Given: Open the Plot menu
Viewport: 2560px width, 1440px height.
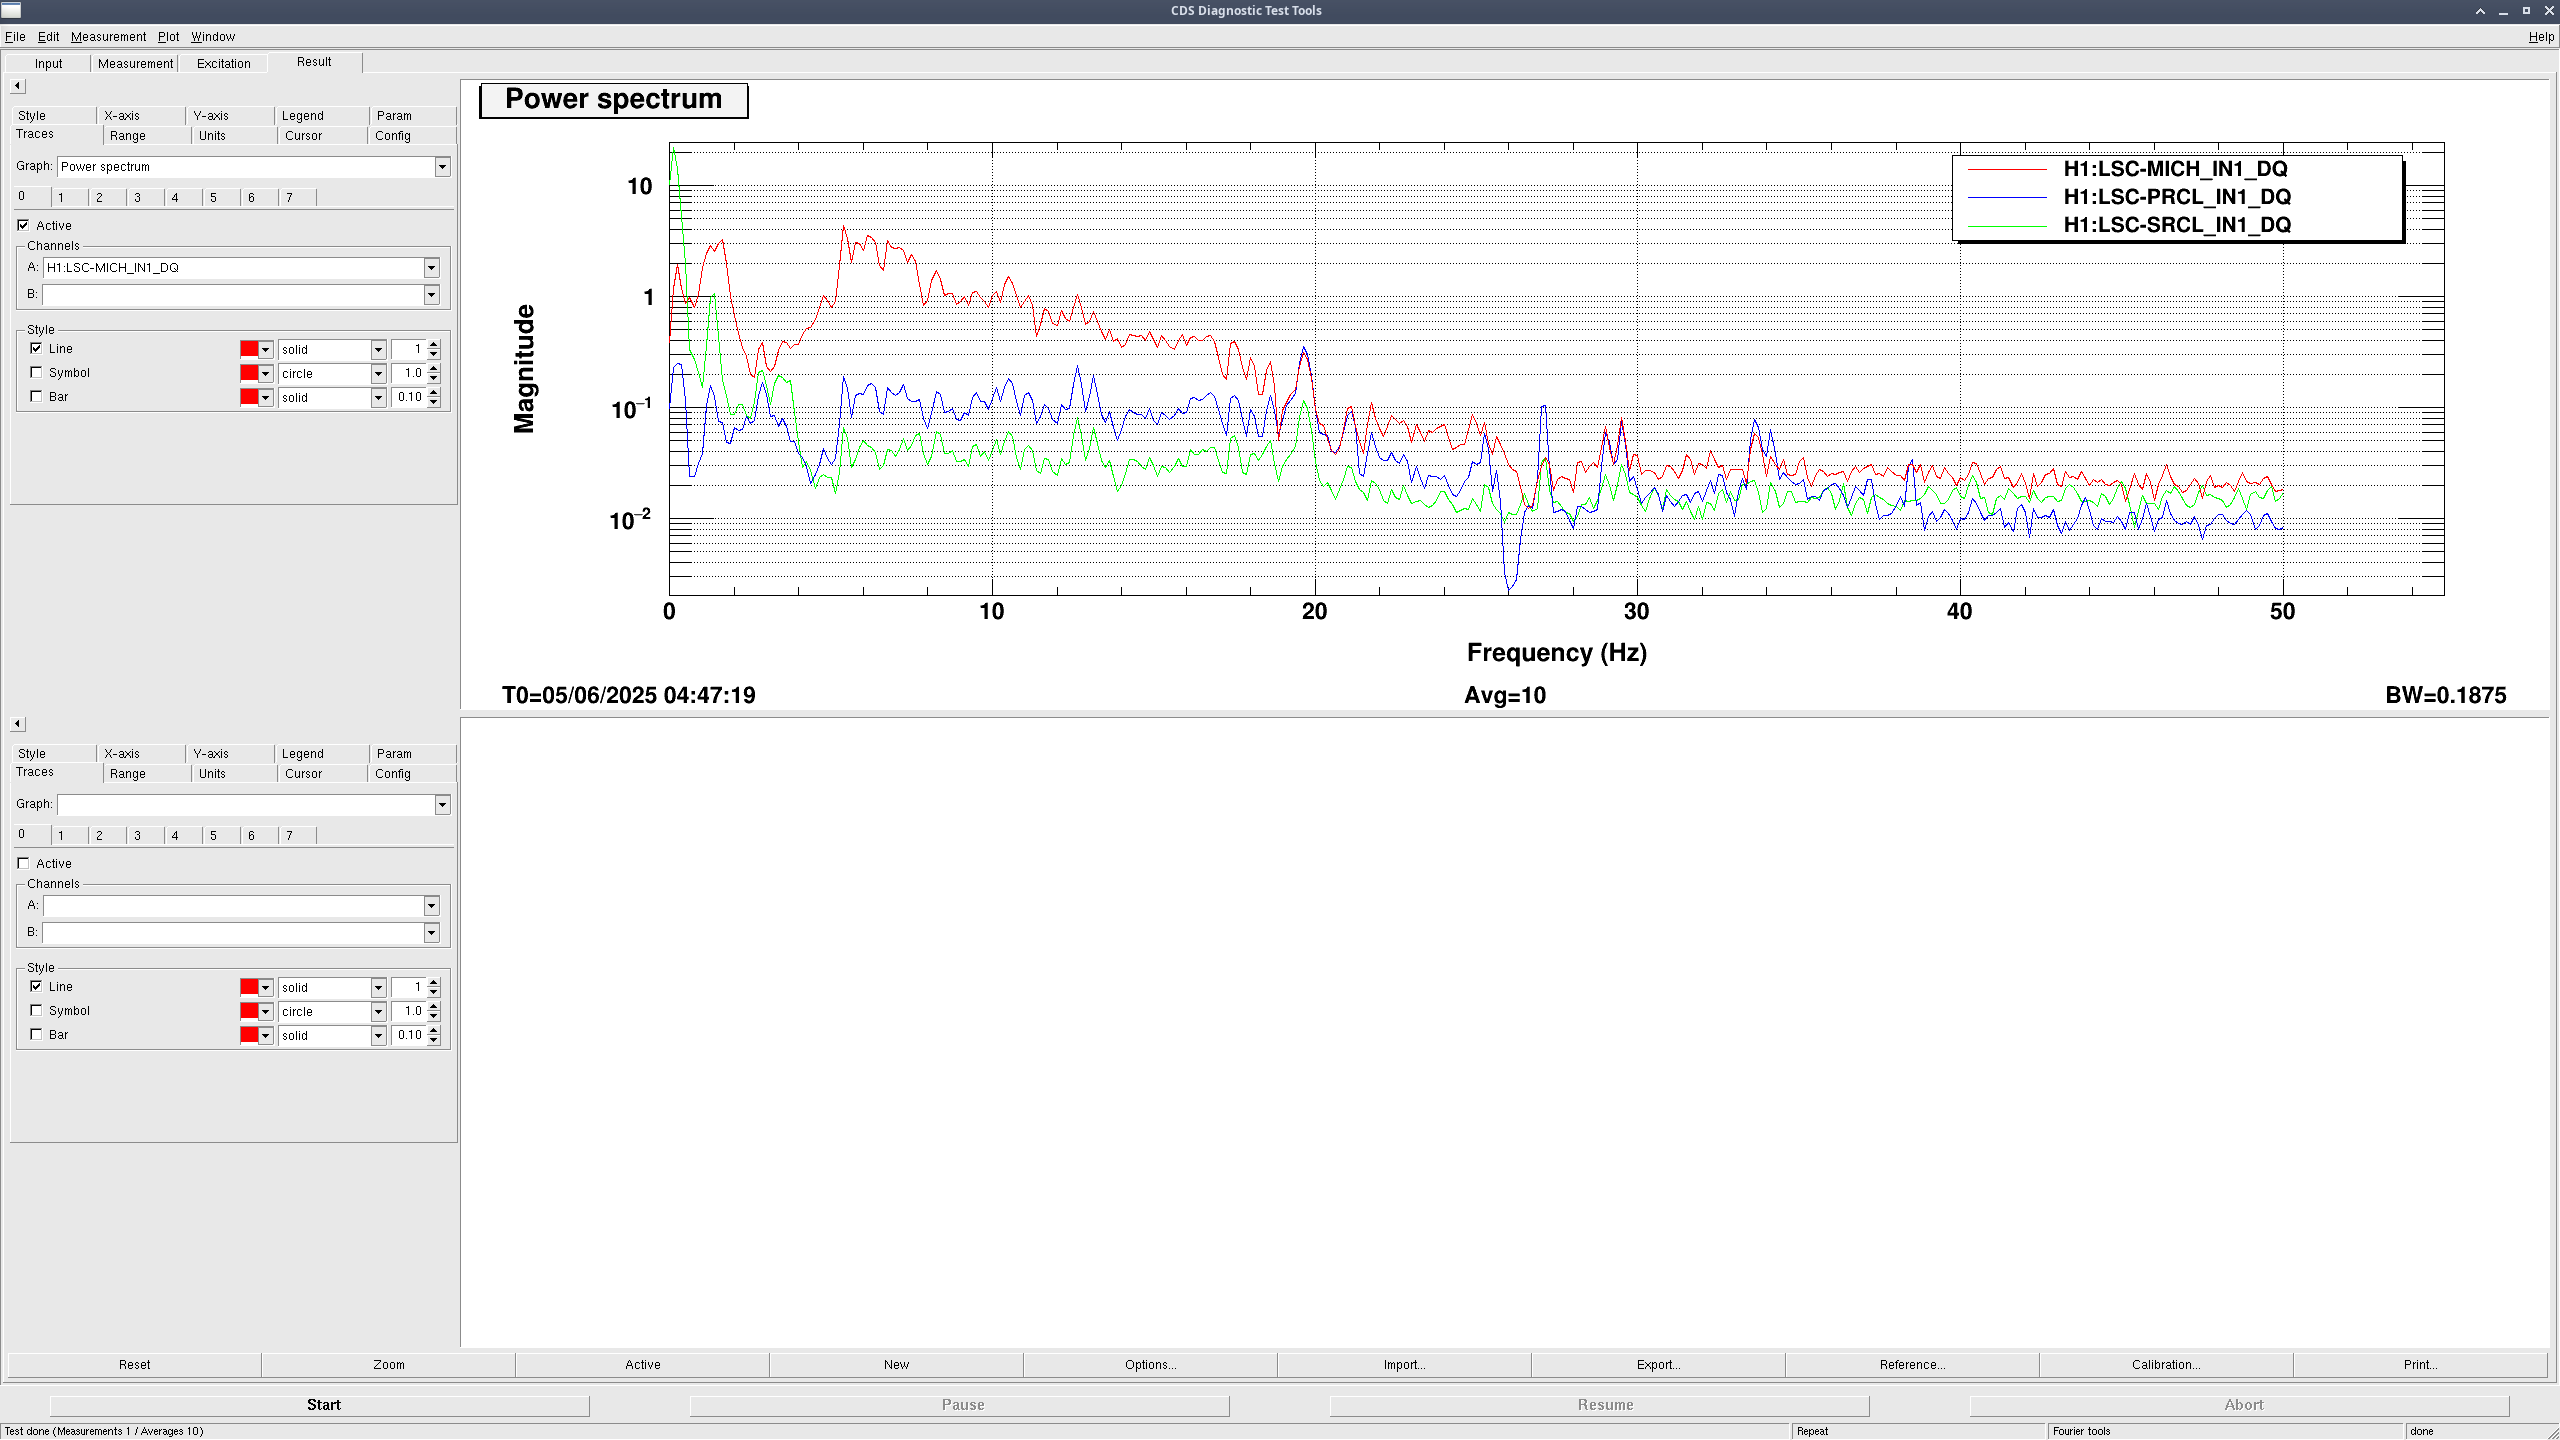Looking at the screenshot, I should click(168, 37).
